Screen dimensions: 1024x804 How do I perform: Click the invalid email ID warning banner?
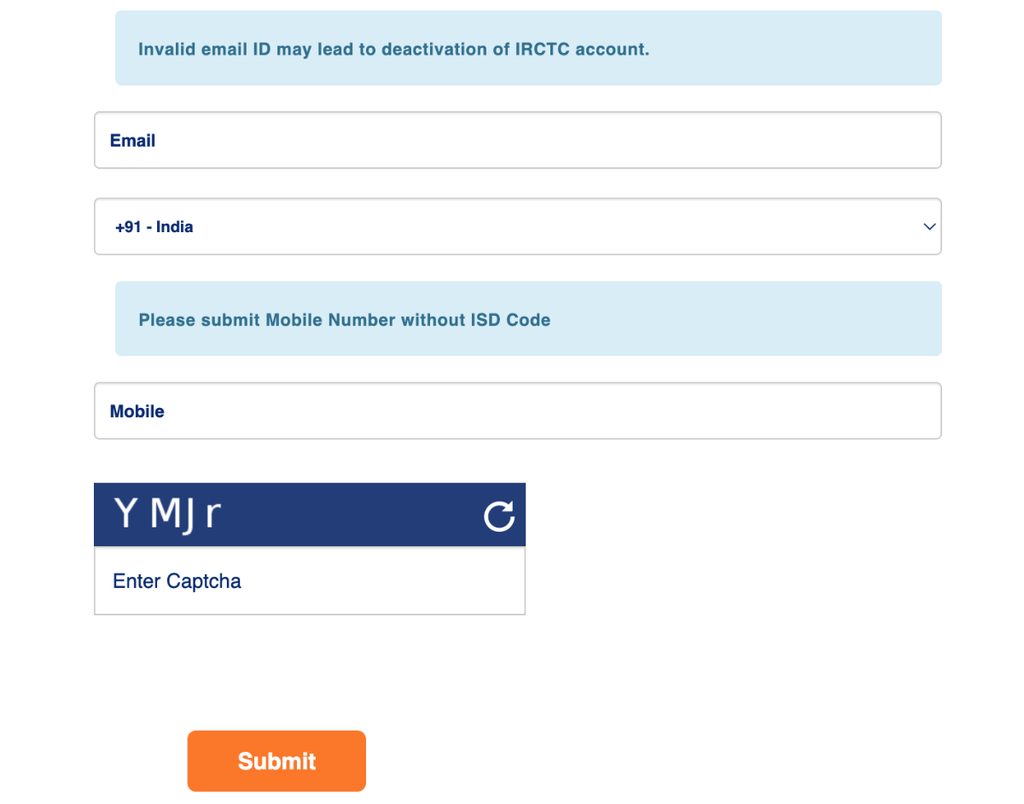528,48
